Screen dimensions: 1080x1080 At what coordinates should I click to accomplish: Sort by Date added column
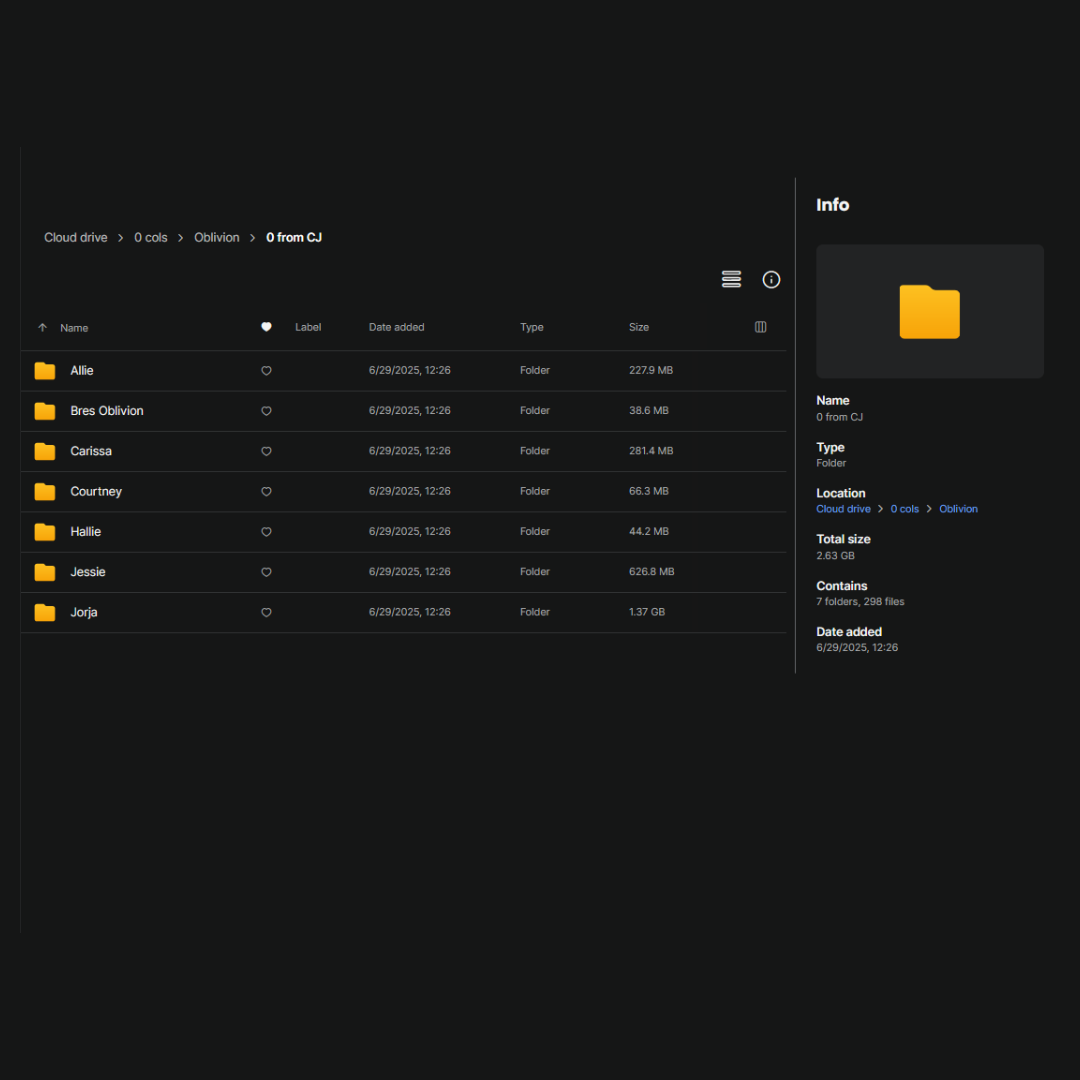click(x=396, y=327)
